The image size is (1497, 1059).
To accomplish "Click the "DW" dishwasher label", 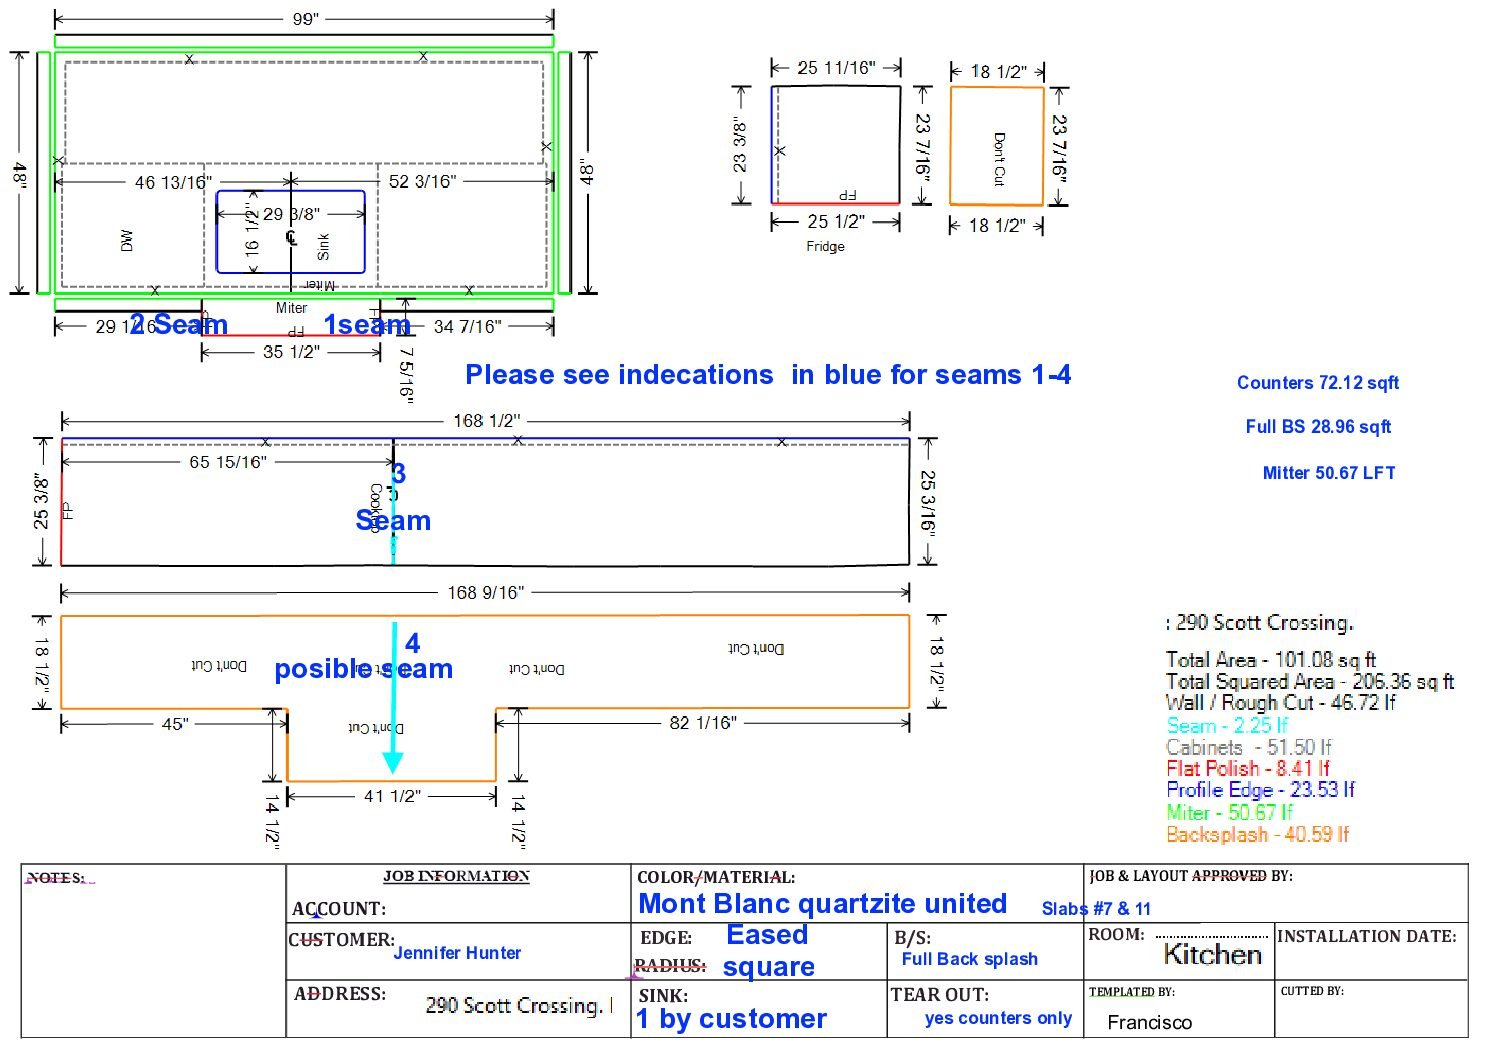I will (x=126, y=240).
